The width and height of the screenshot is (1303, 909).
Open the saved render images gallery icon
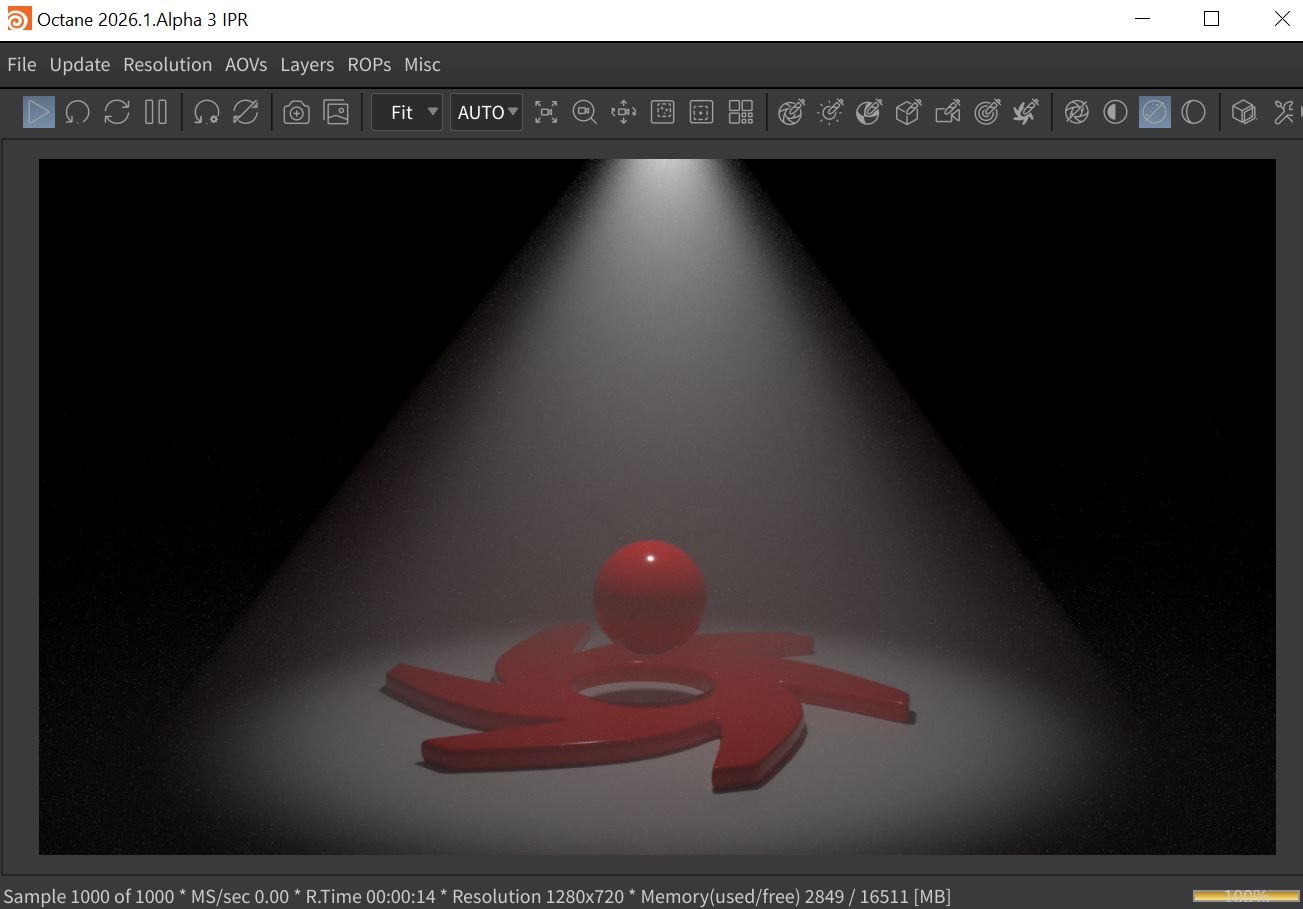point(337,112)
